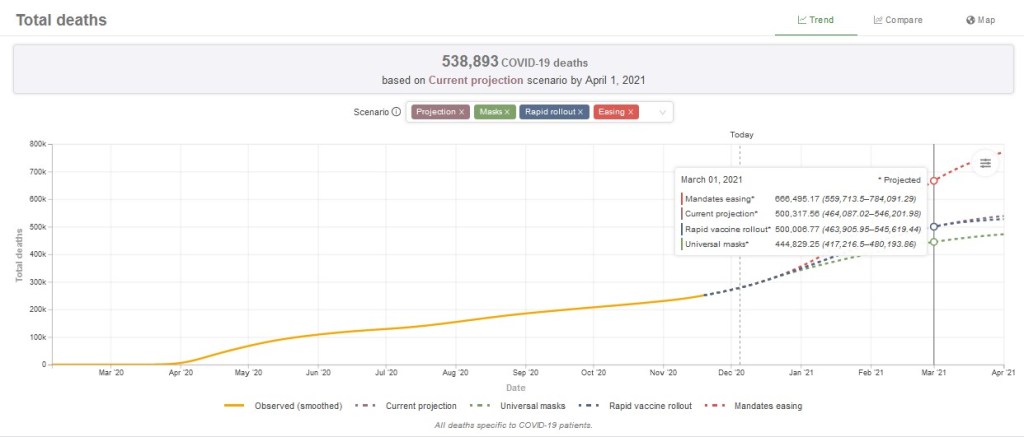Remove the Projection scenario tag

(x=461, y=112)
